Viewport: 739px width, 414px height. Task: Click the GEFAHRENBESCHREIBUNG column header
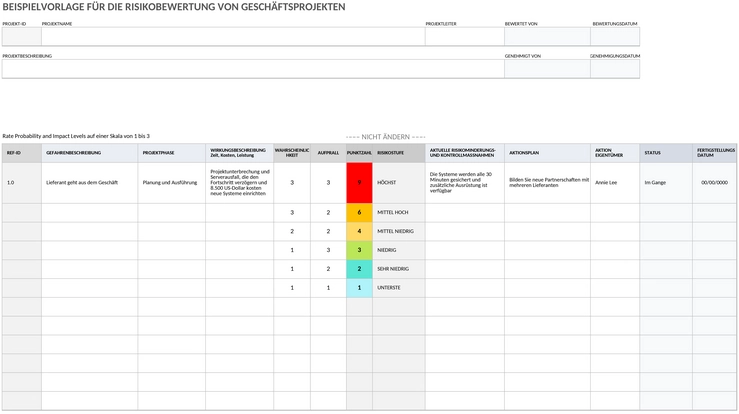[90, 153]
